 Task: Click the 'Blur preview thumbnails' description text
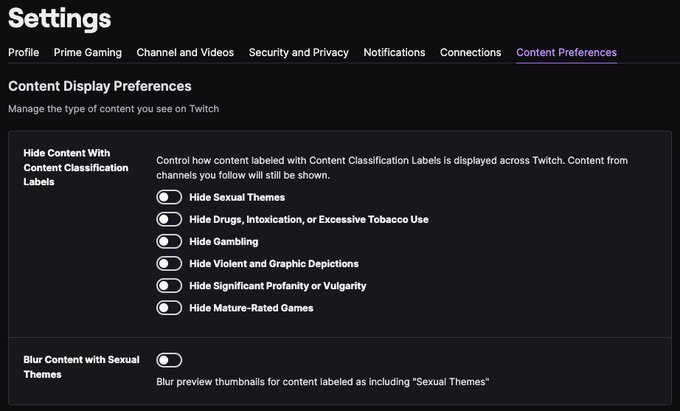click(x=323, y=382)
